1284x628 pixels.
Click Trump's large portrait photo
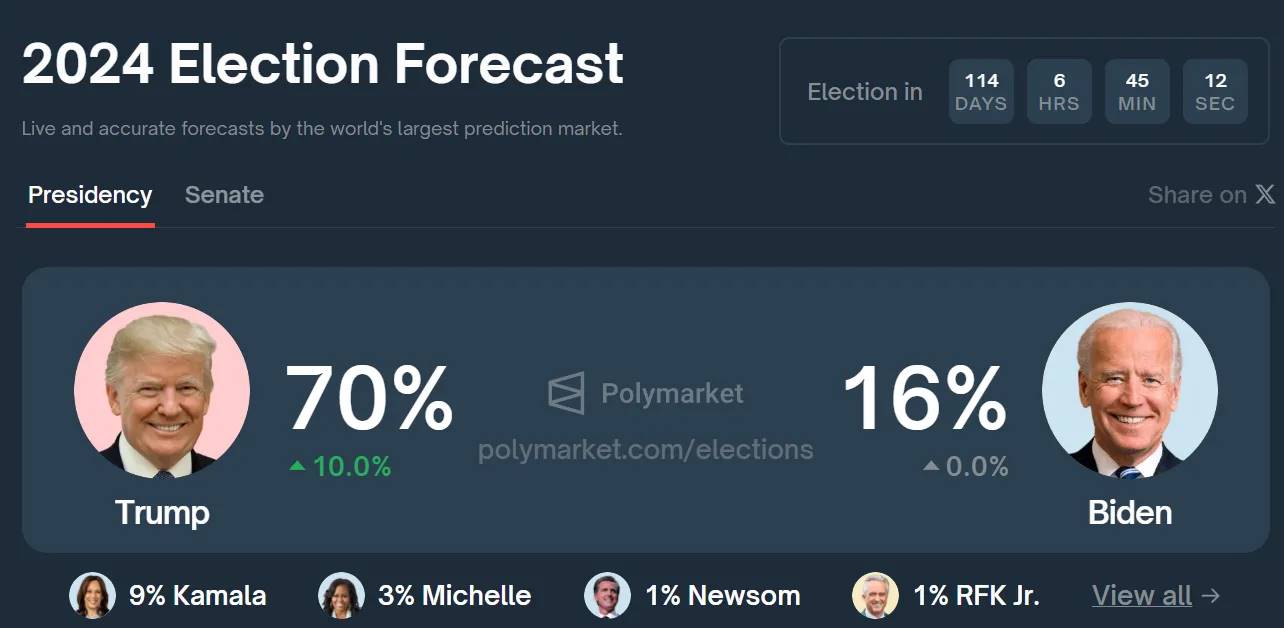click(162, 390)
